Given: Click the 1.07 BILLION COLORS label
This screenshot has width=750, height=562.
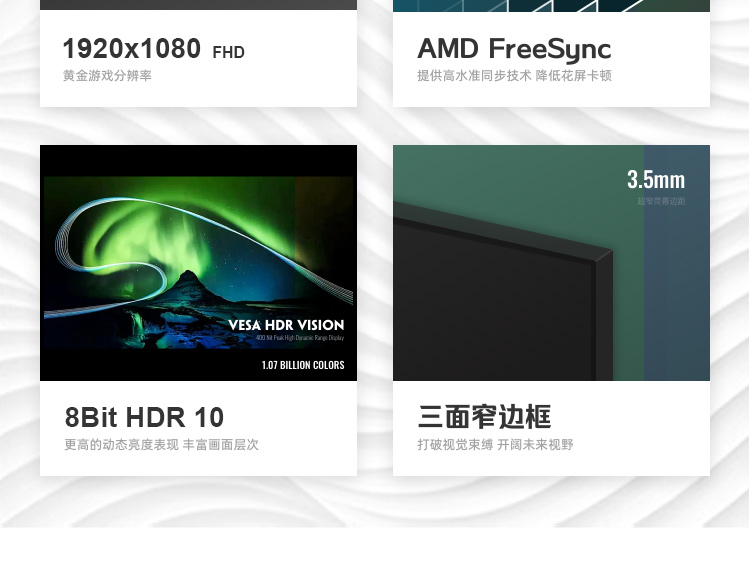Looking at the screenshot, I should click(303, 365).
